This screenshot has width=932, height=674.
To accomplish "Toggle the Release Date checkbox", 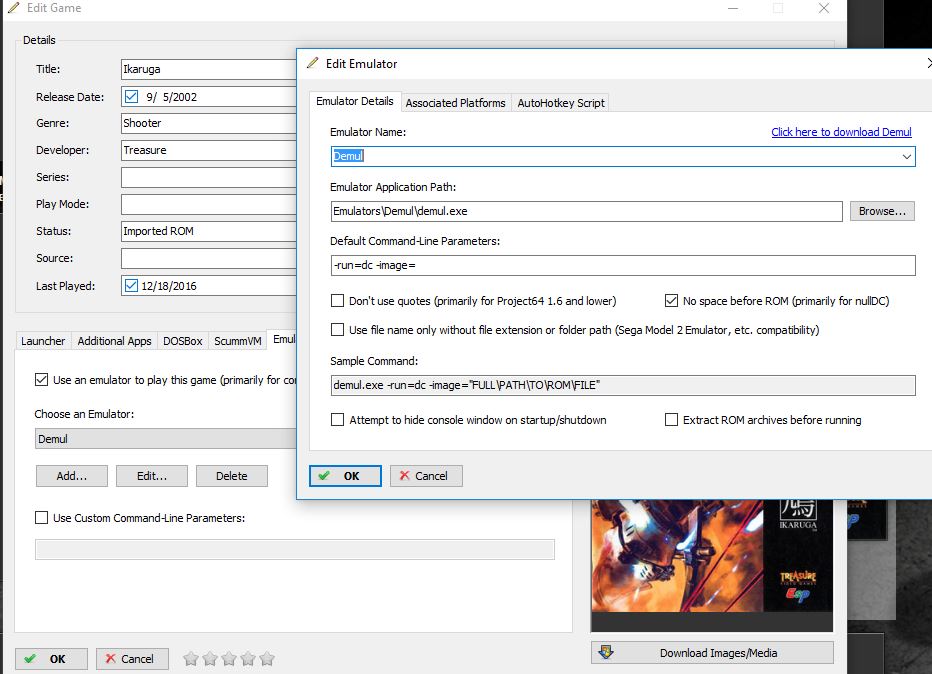I will pos(131,96).
